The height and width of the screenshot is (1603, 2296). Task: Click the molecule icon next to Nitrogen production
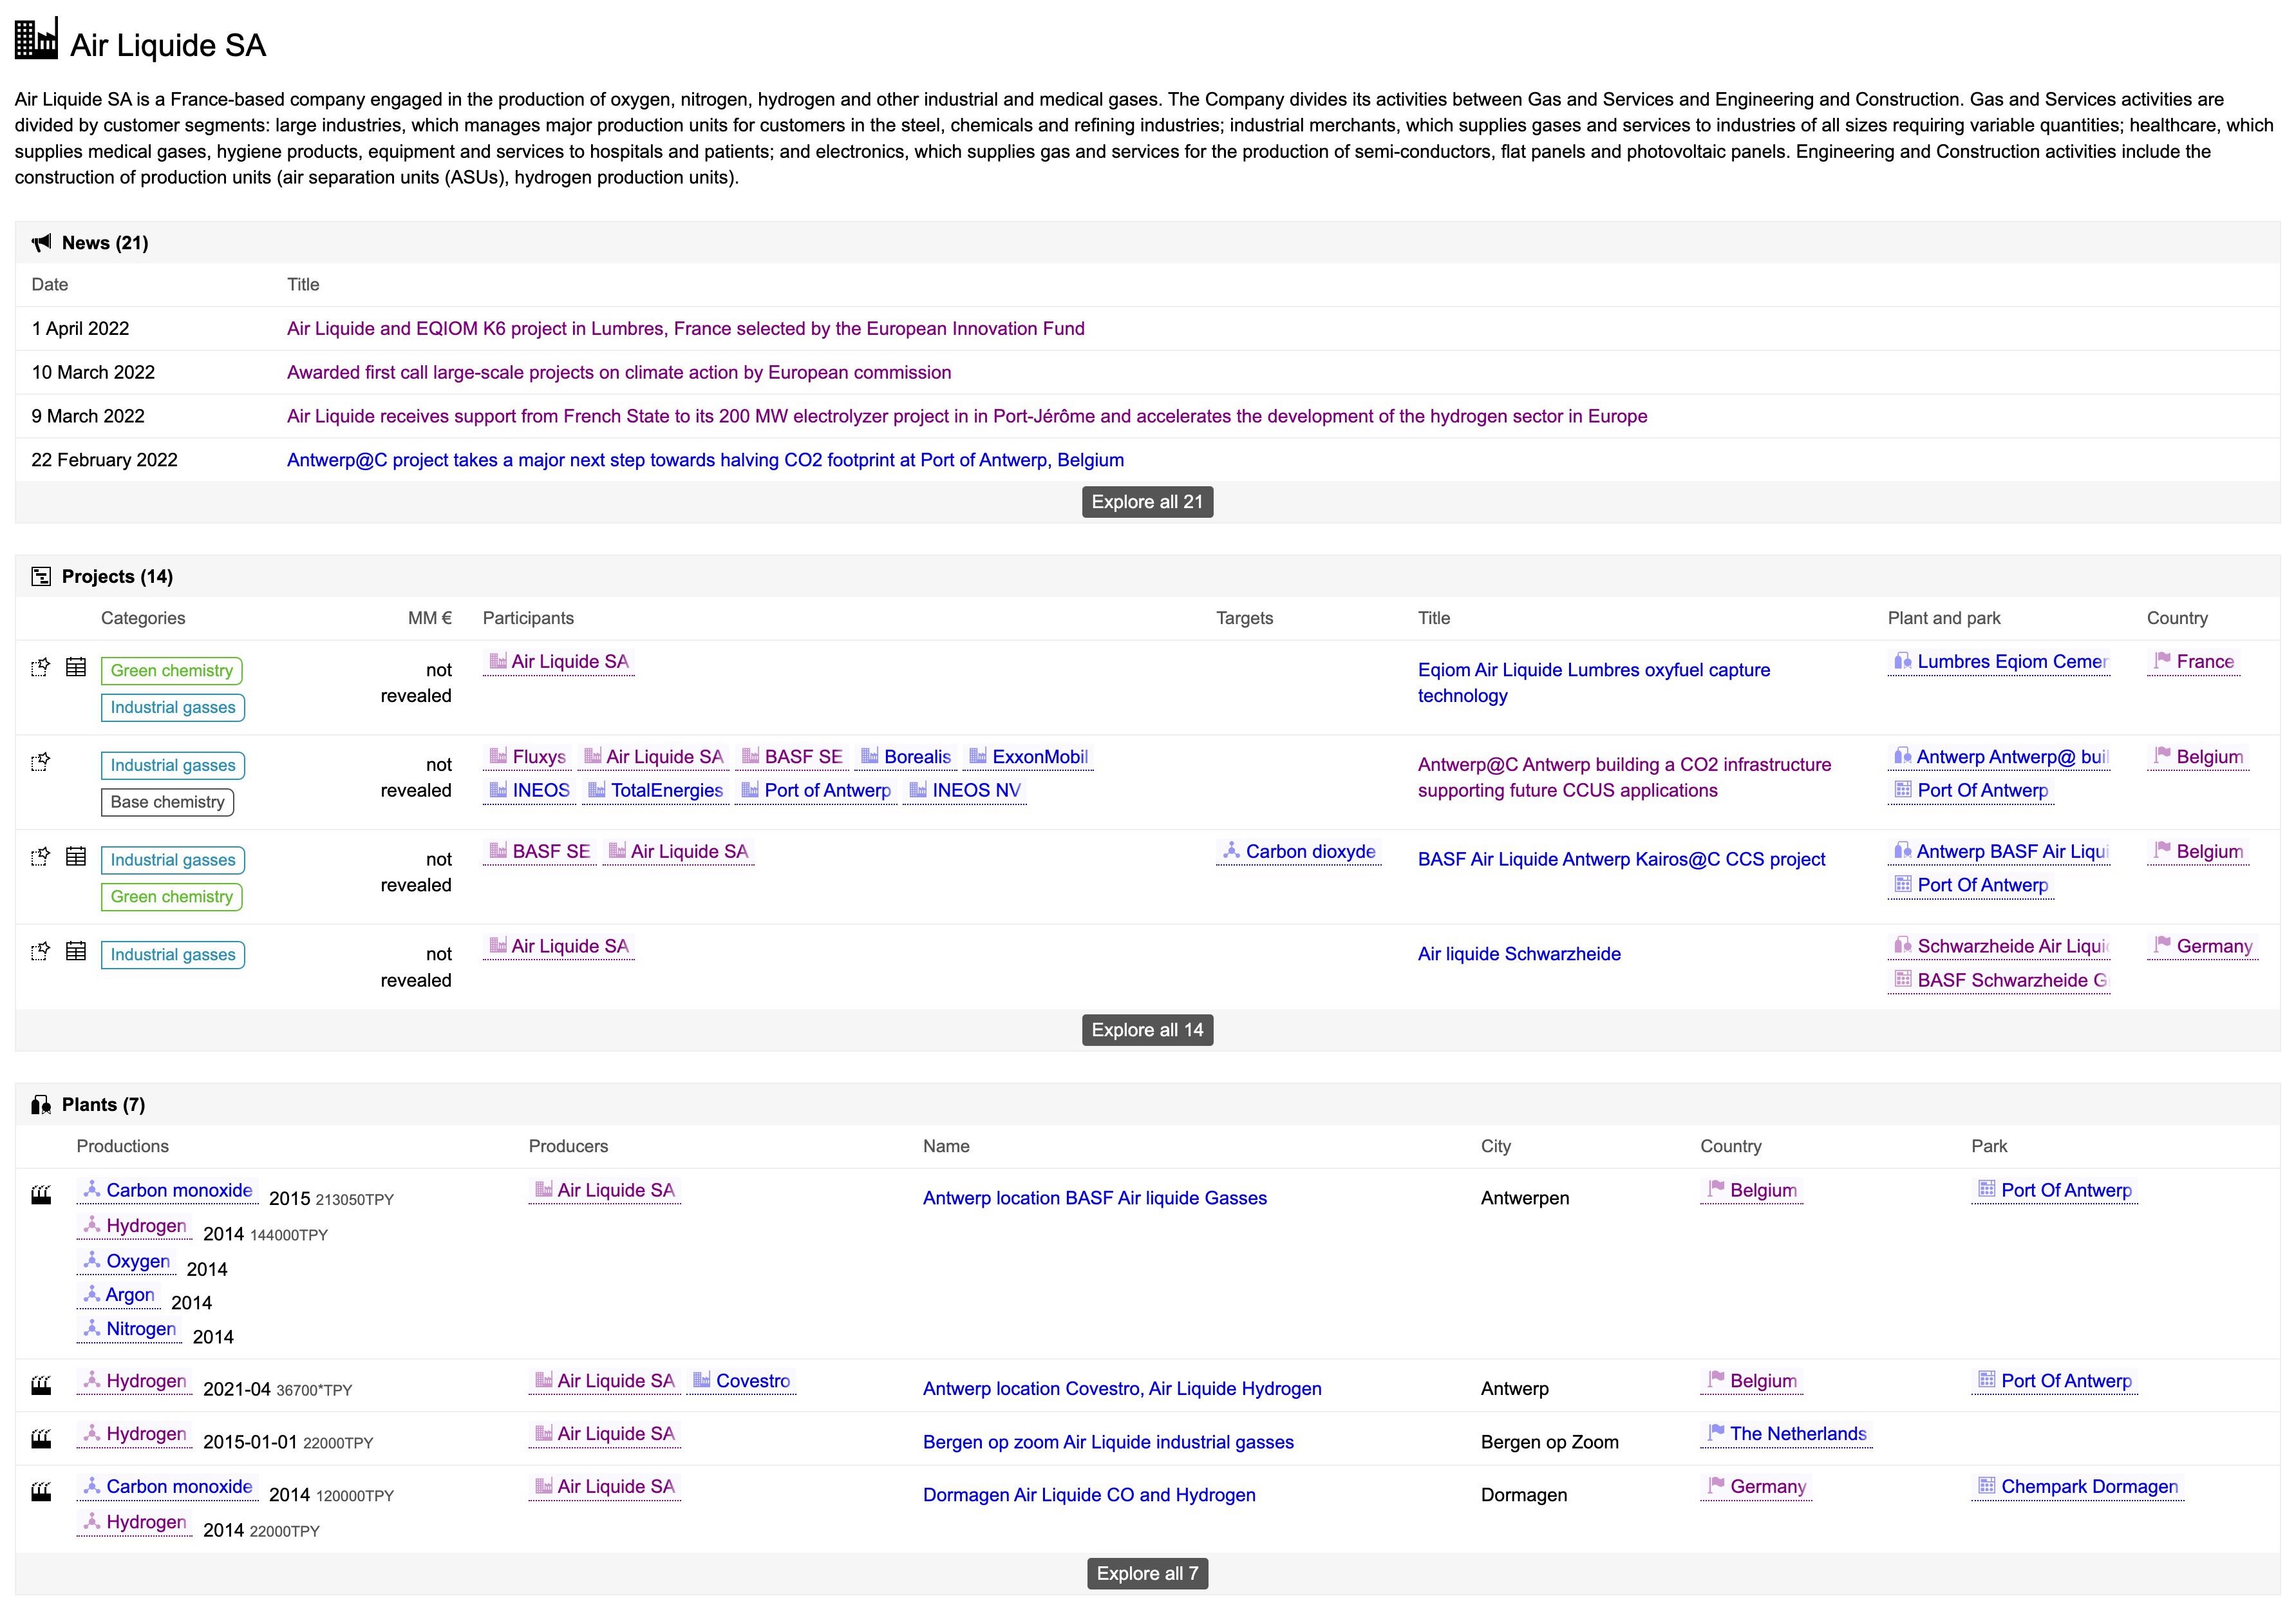91,1328
